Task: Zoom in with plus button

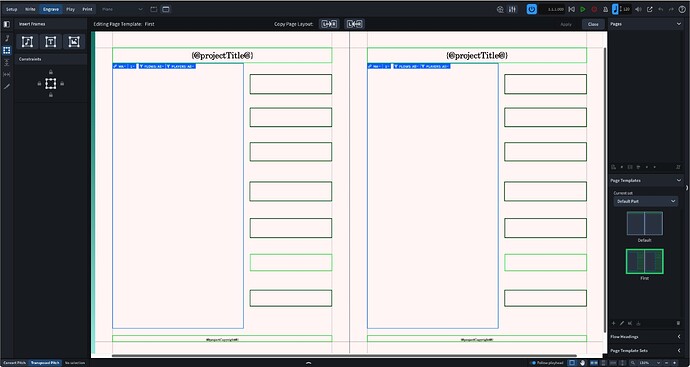Action: point(674,363)
